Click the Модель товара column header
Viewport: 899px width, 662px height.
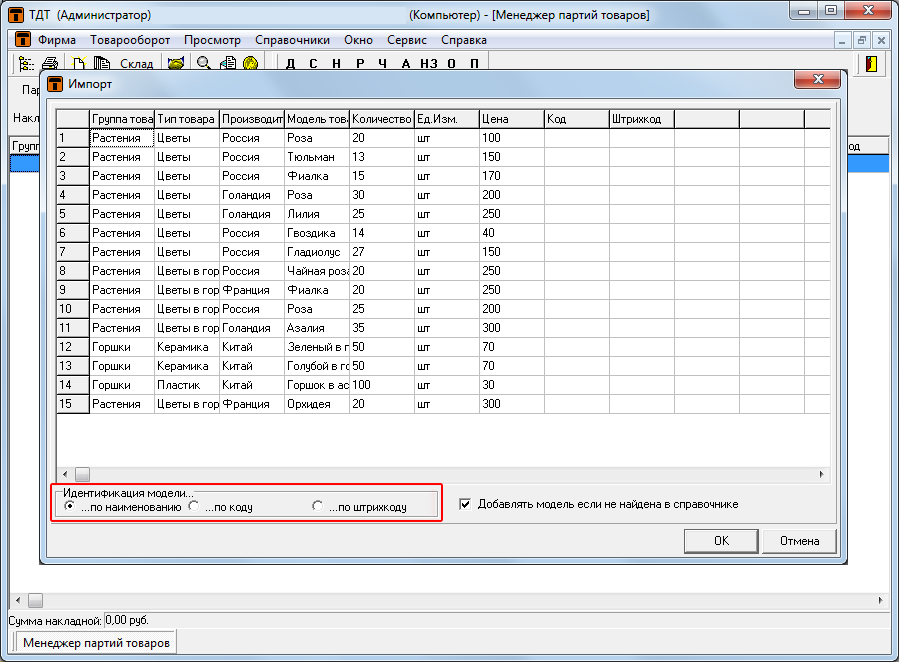[x=317, y=119]
